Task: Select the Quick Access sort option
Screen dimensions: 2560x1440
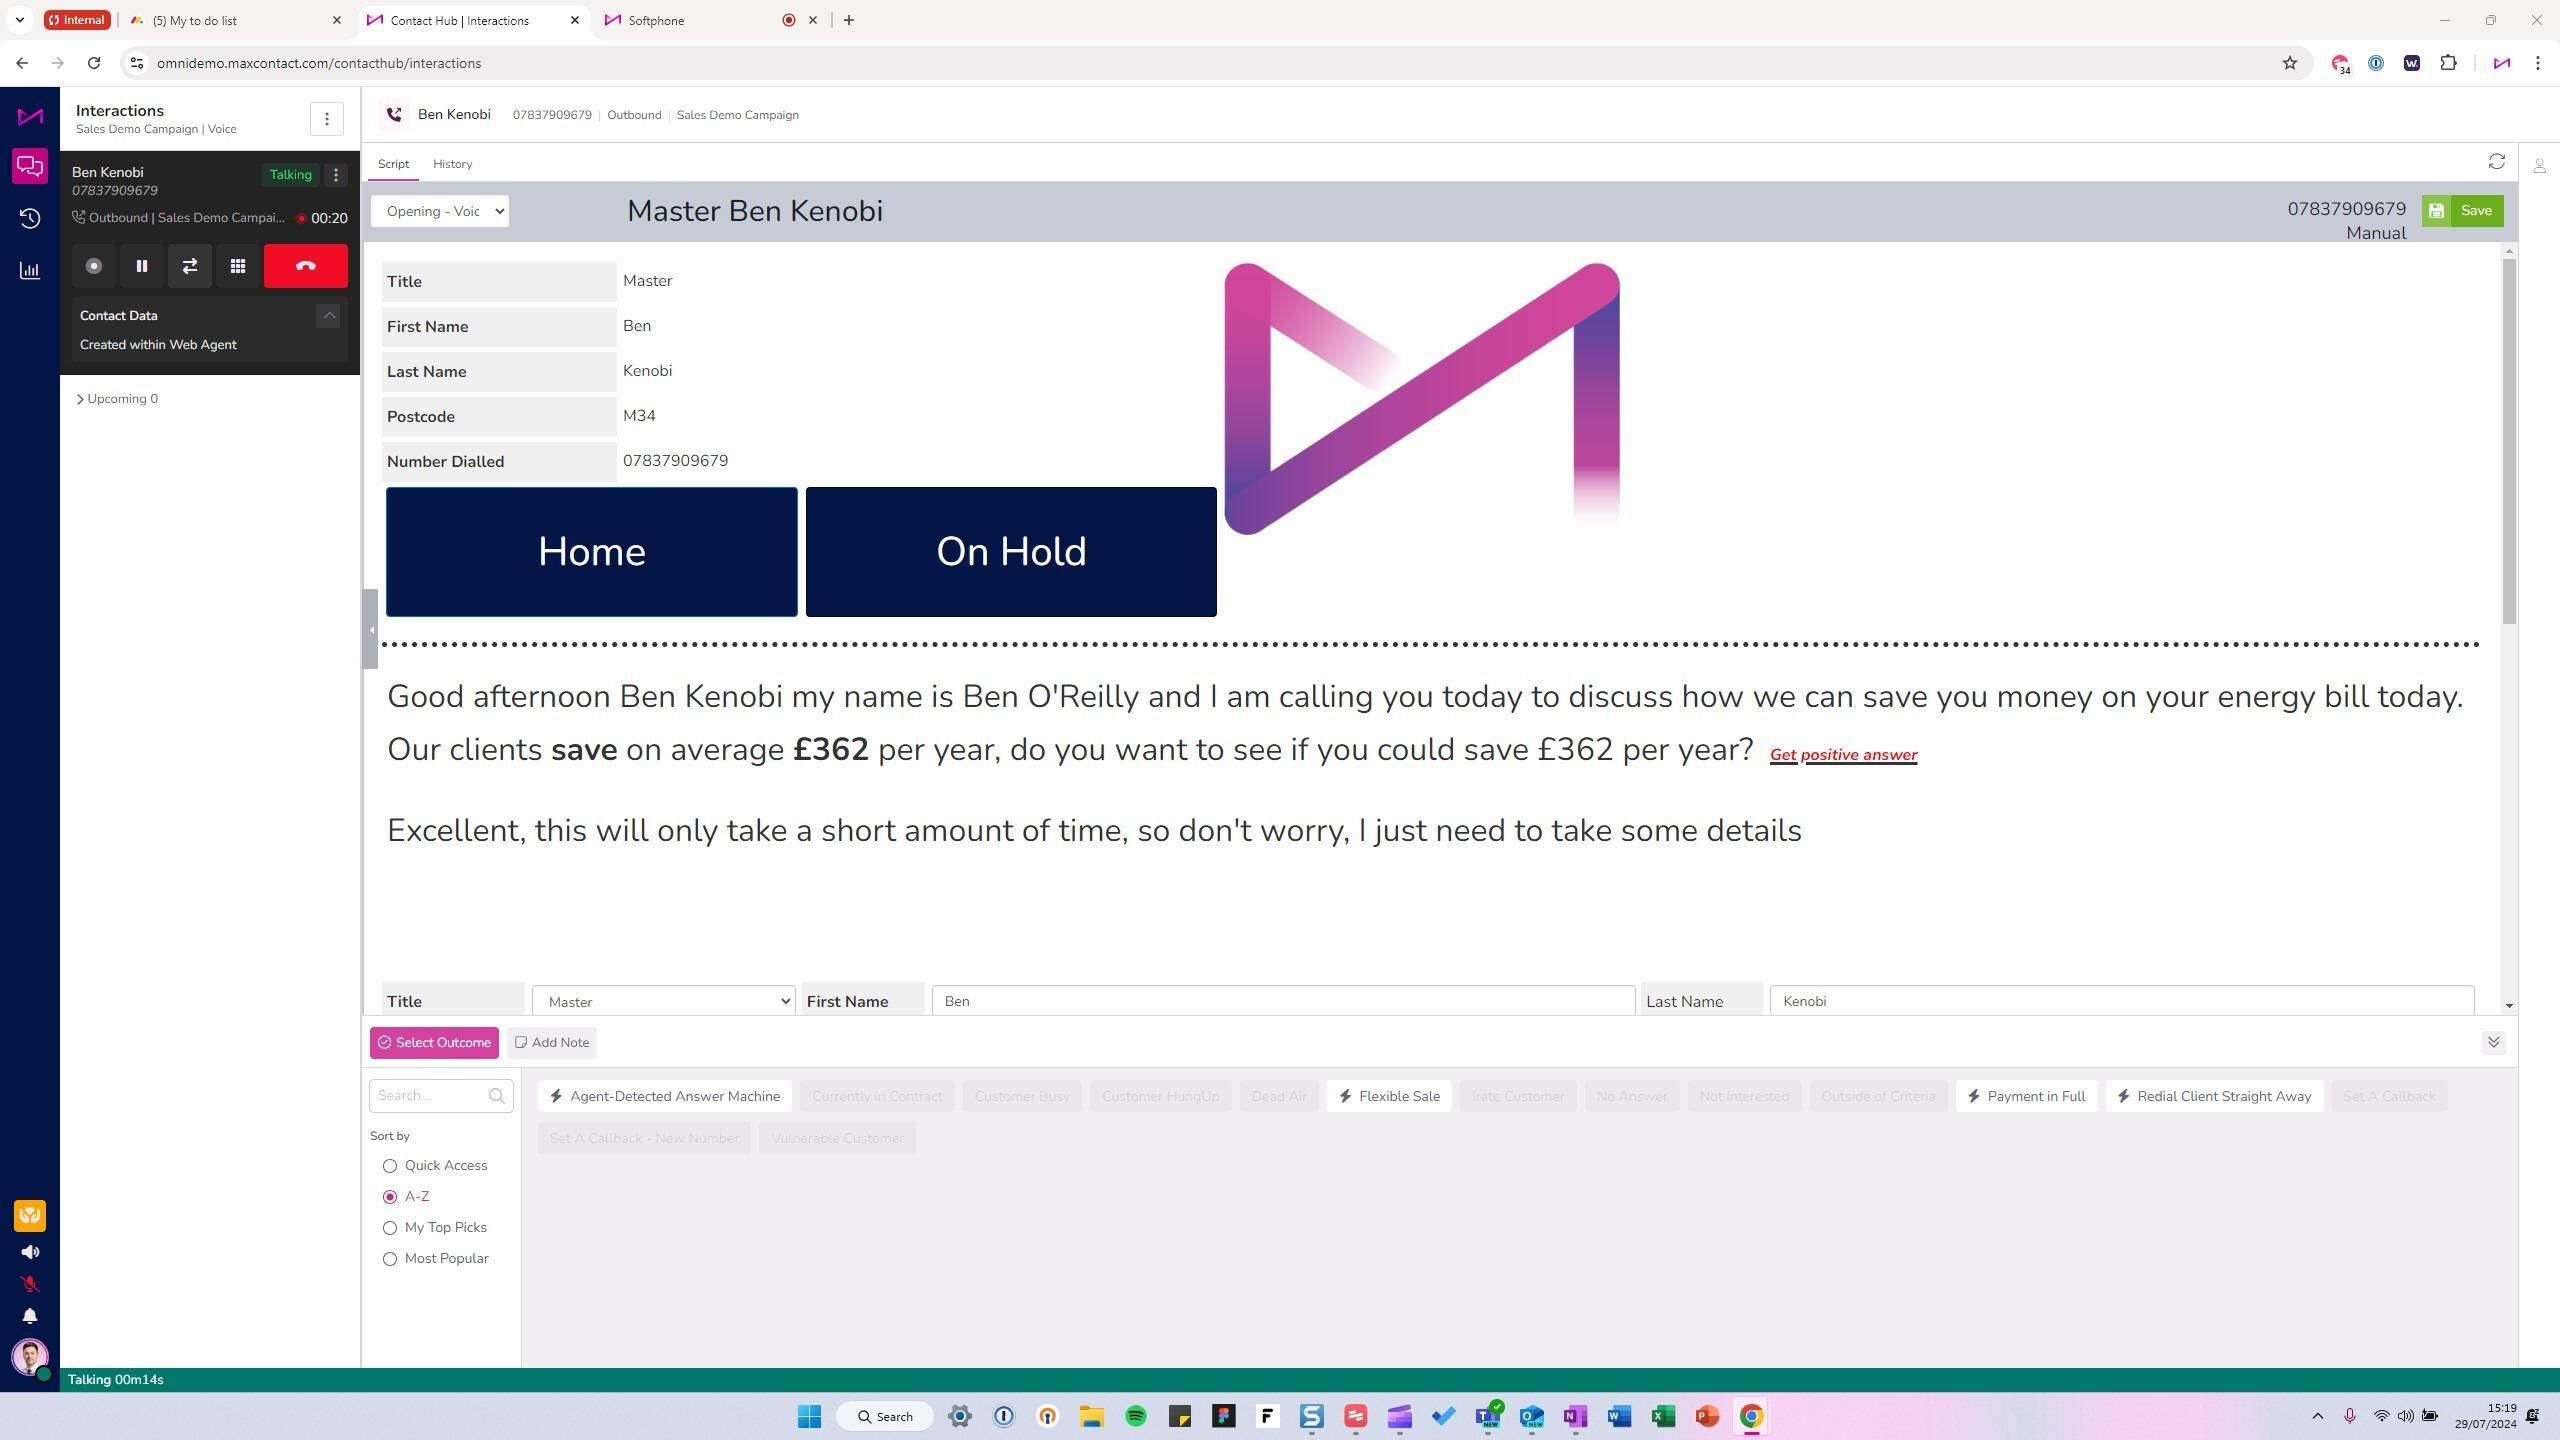Action: click(390, 1166)
